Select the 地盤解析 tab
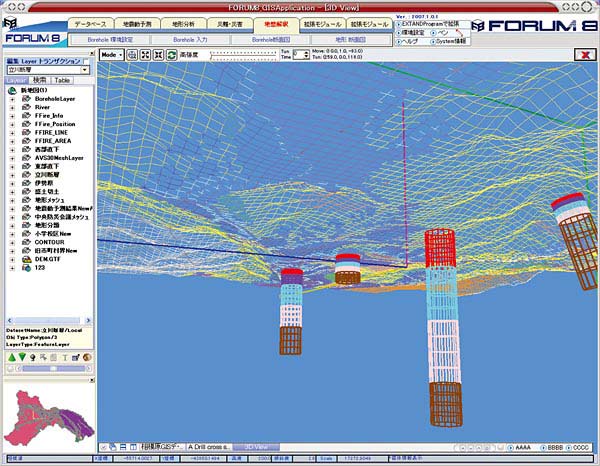The width and height of the screenshot is (600, 466). pos(276,24)
